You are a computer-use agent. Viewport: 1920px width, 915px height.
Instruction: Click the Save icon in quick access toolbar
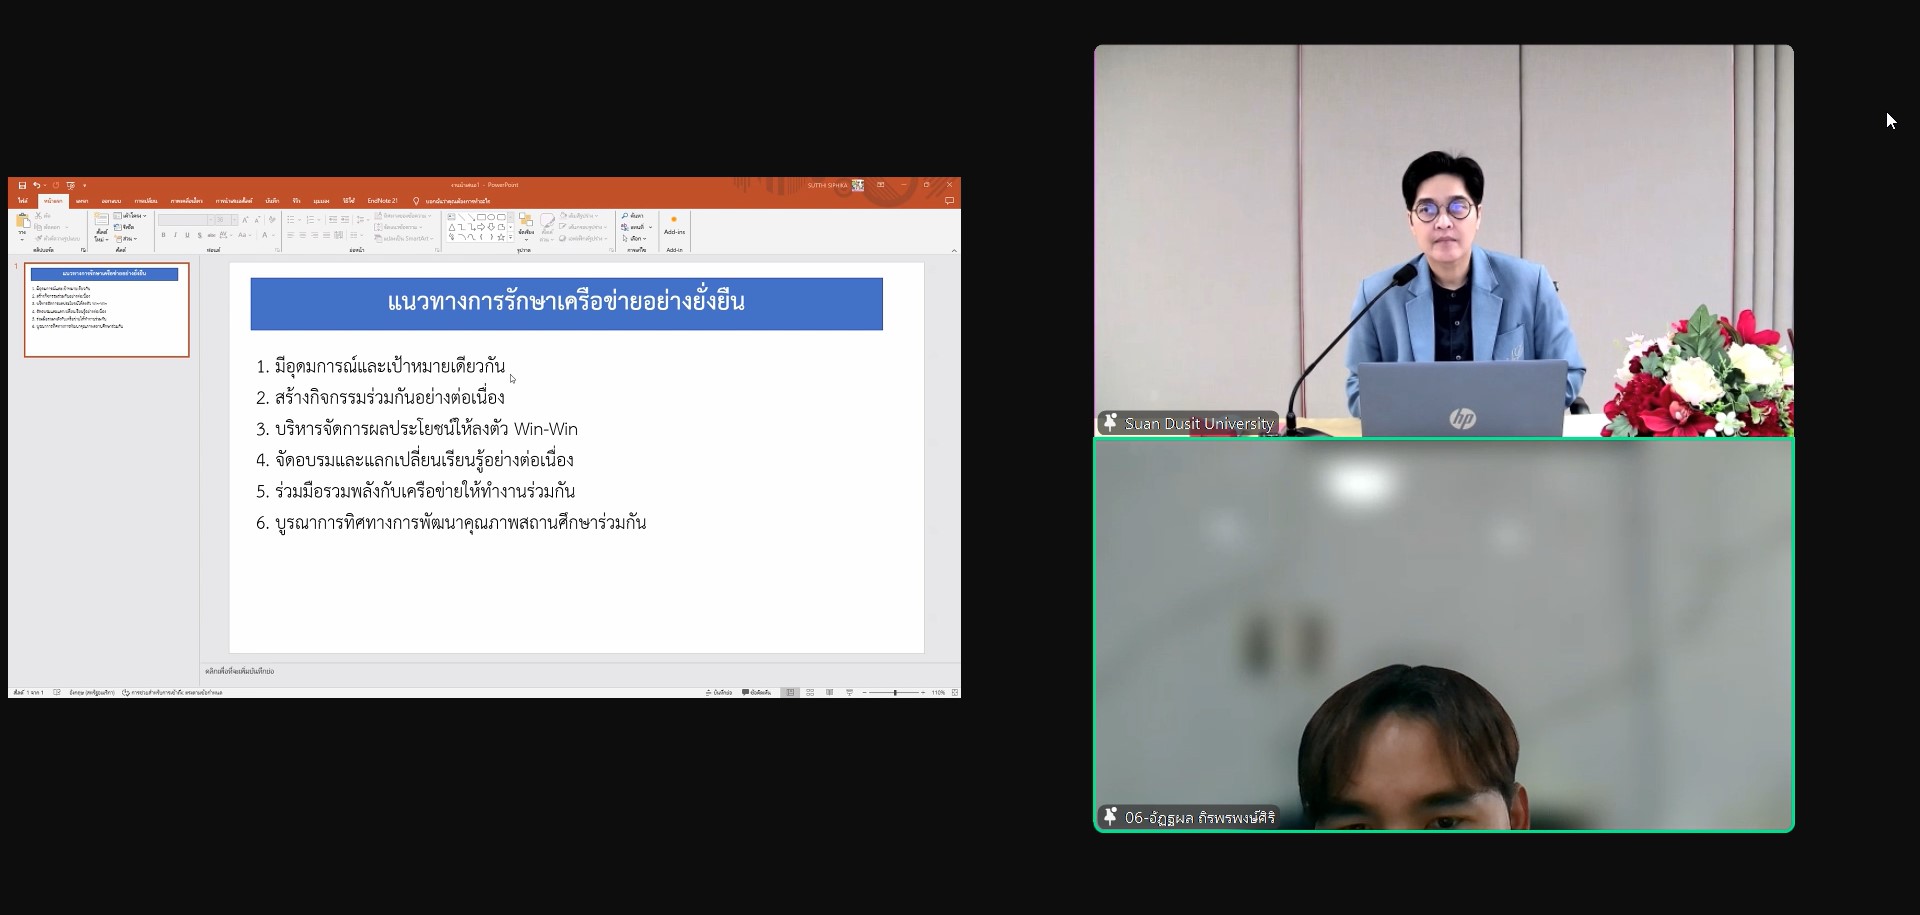[x=22, y=185]
